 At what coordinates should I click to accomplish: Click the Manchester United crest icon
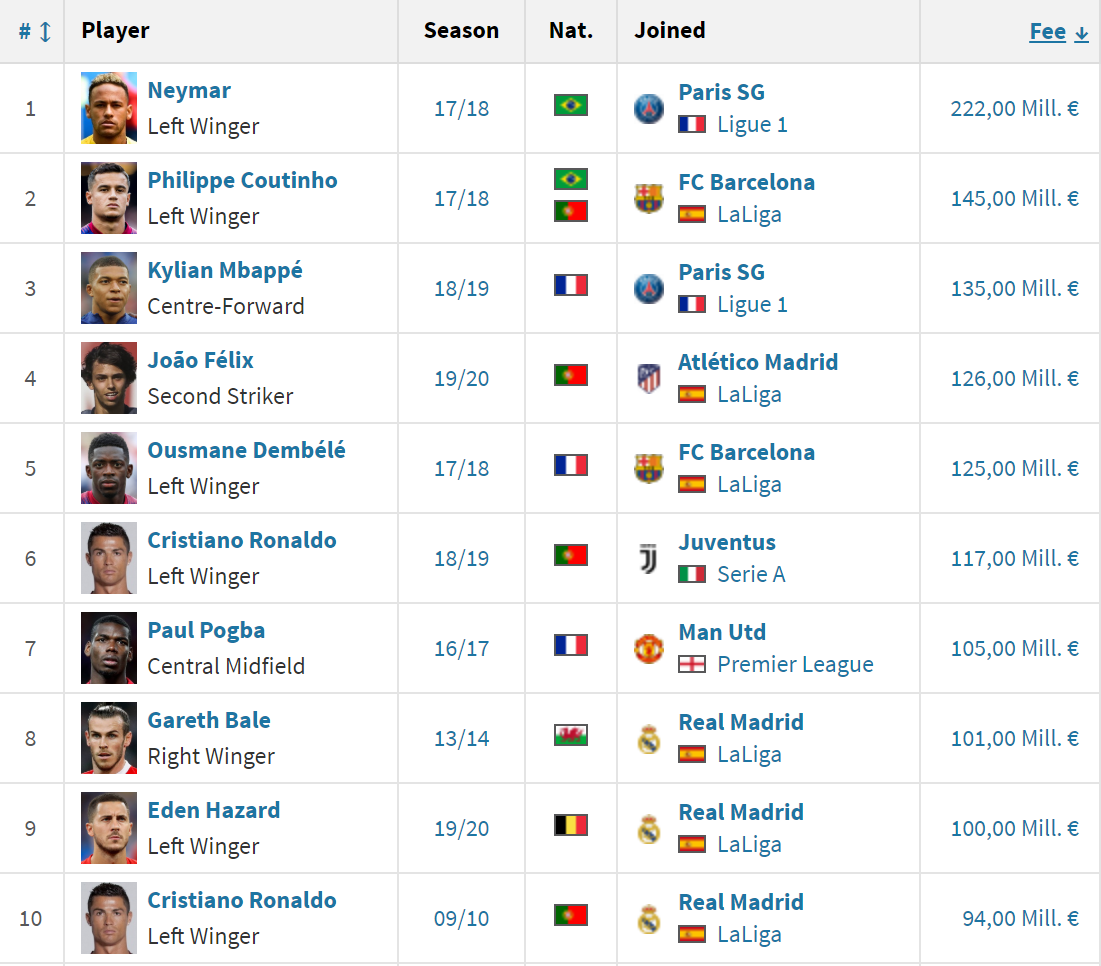[648, 648]
